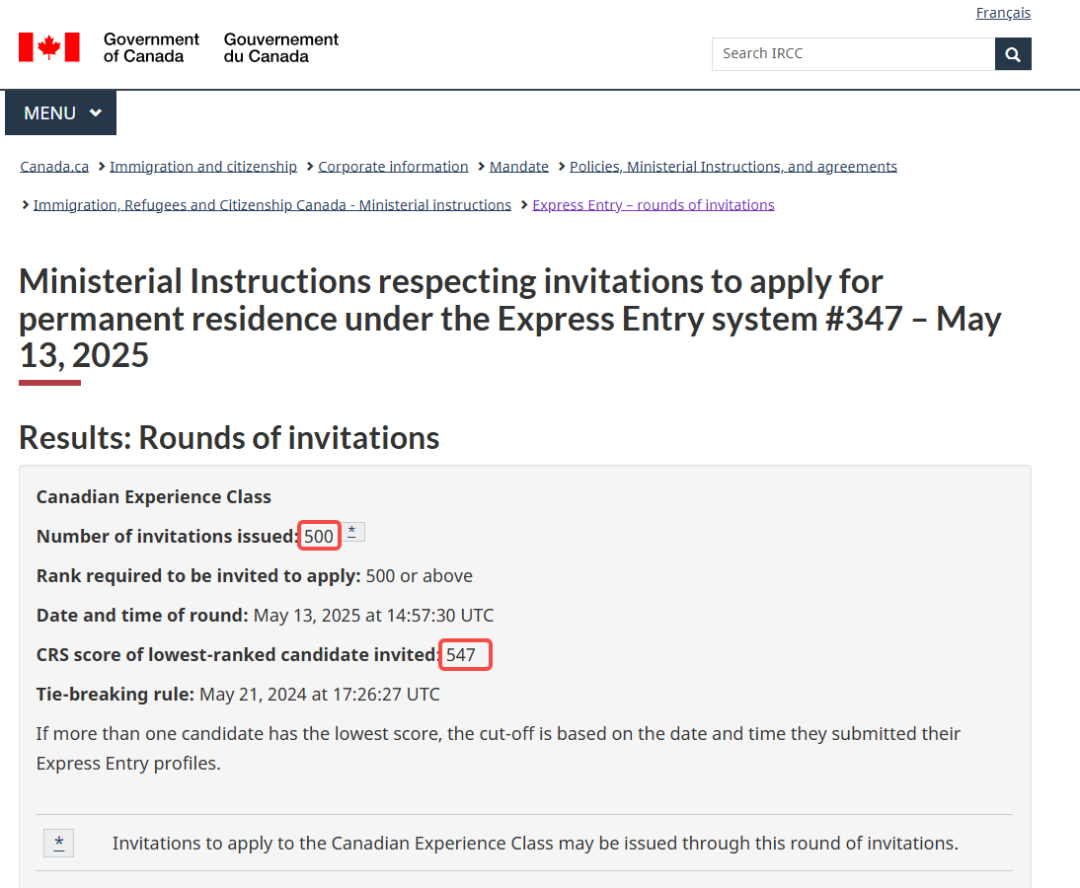Click the 'Tie-breaking rule:' label
This screenshot has width=1080, height=888.
tap(115, 694)
